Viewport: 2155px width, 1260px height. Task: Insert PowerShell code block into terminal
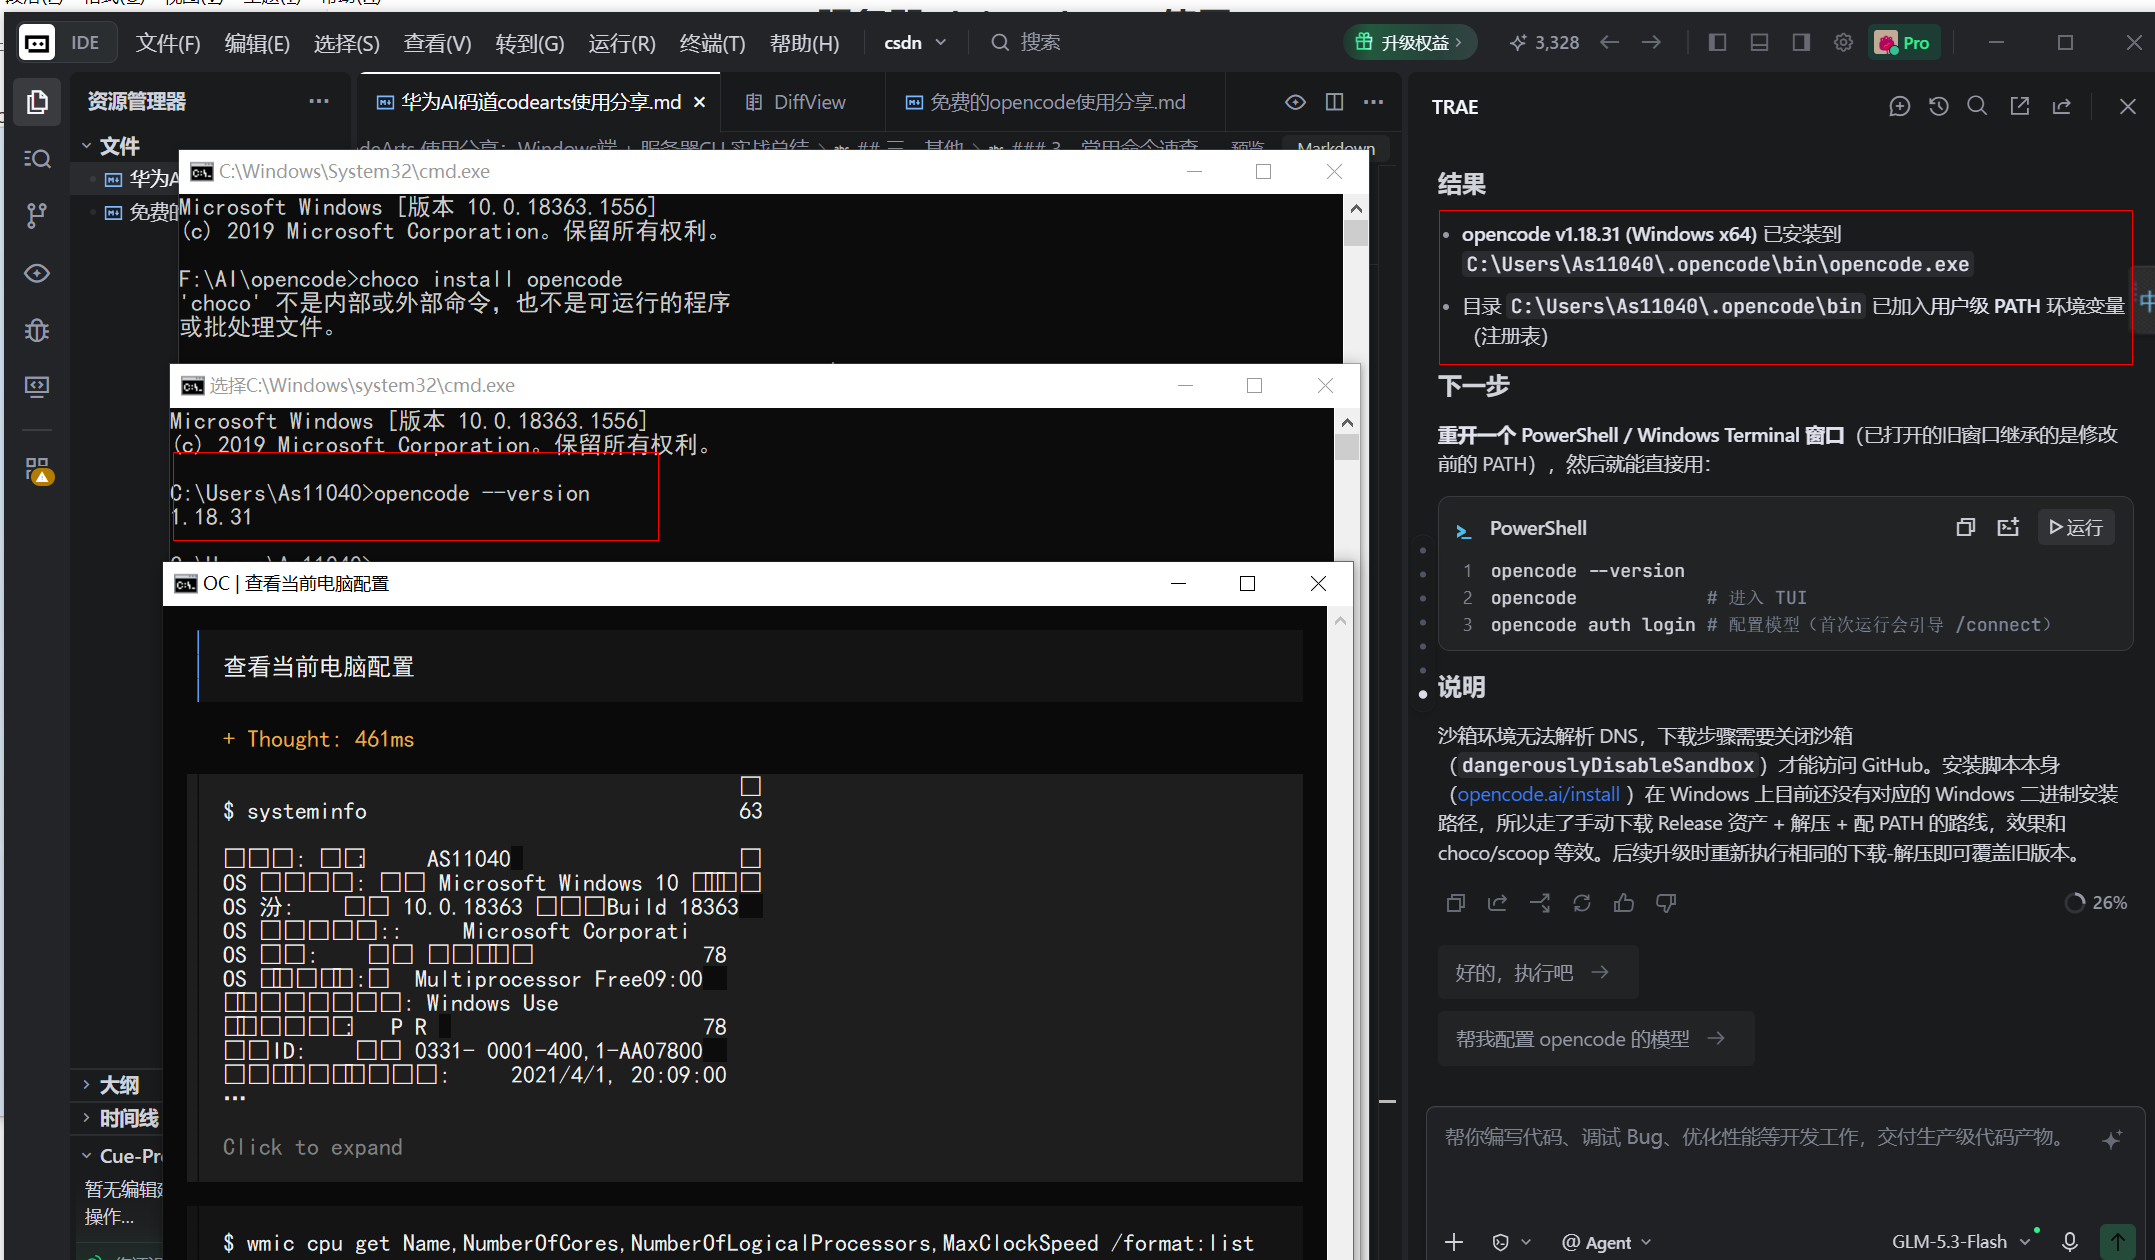click(2008, 527)
